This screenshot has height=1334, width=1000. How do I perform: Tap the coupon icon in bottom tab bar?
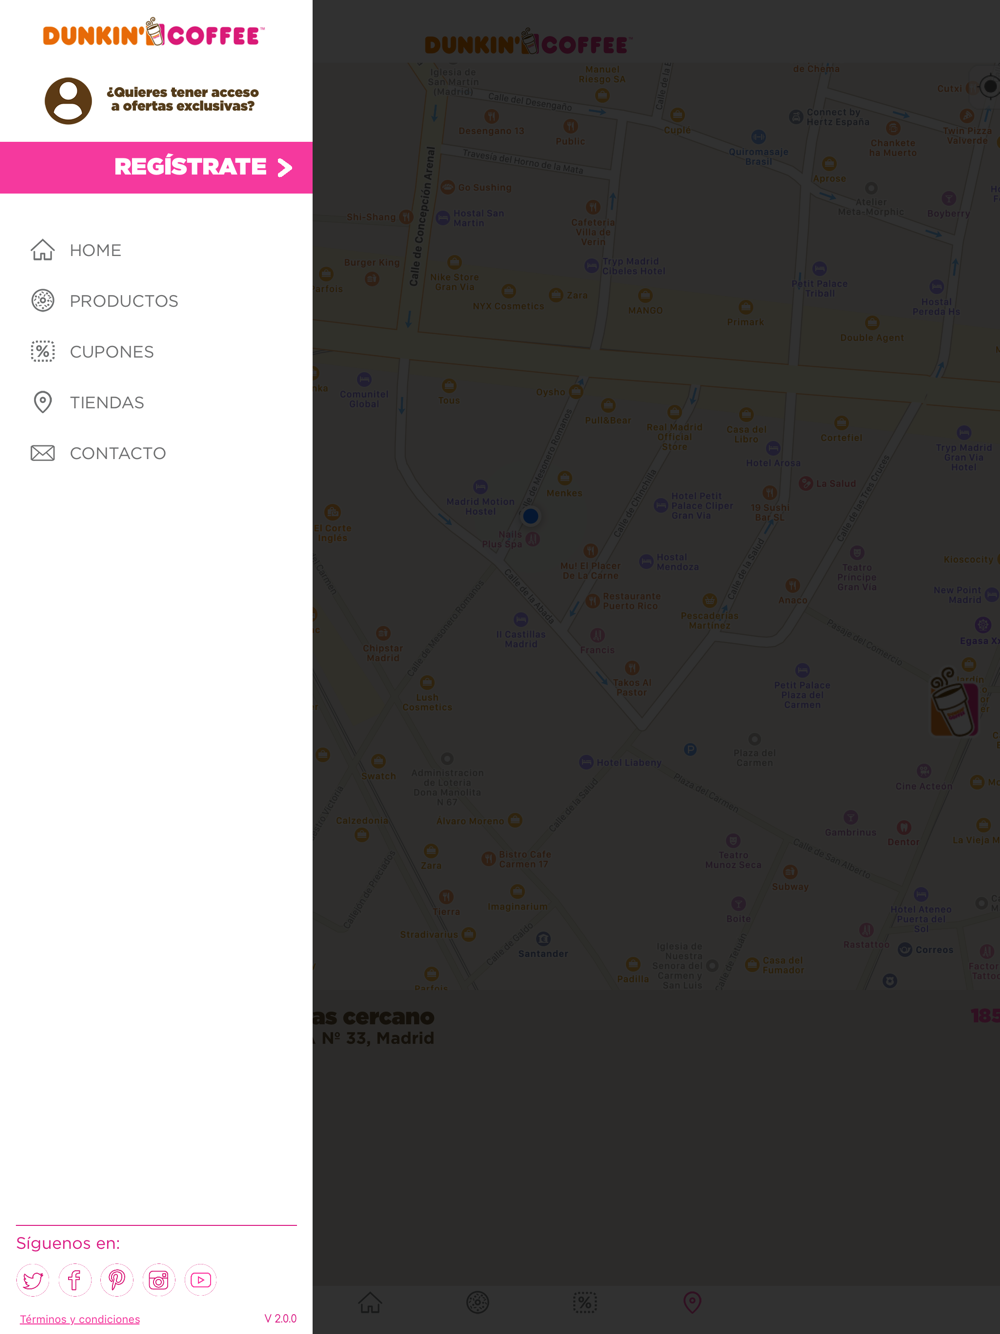(585, 1302)
